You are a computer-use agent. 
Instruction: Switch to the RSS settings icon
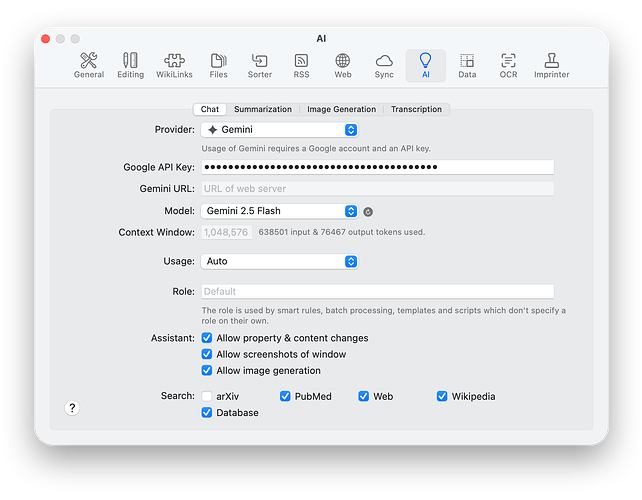[301, 66]
